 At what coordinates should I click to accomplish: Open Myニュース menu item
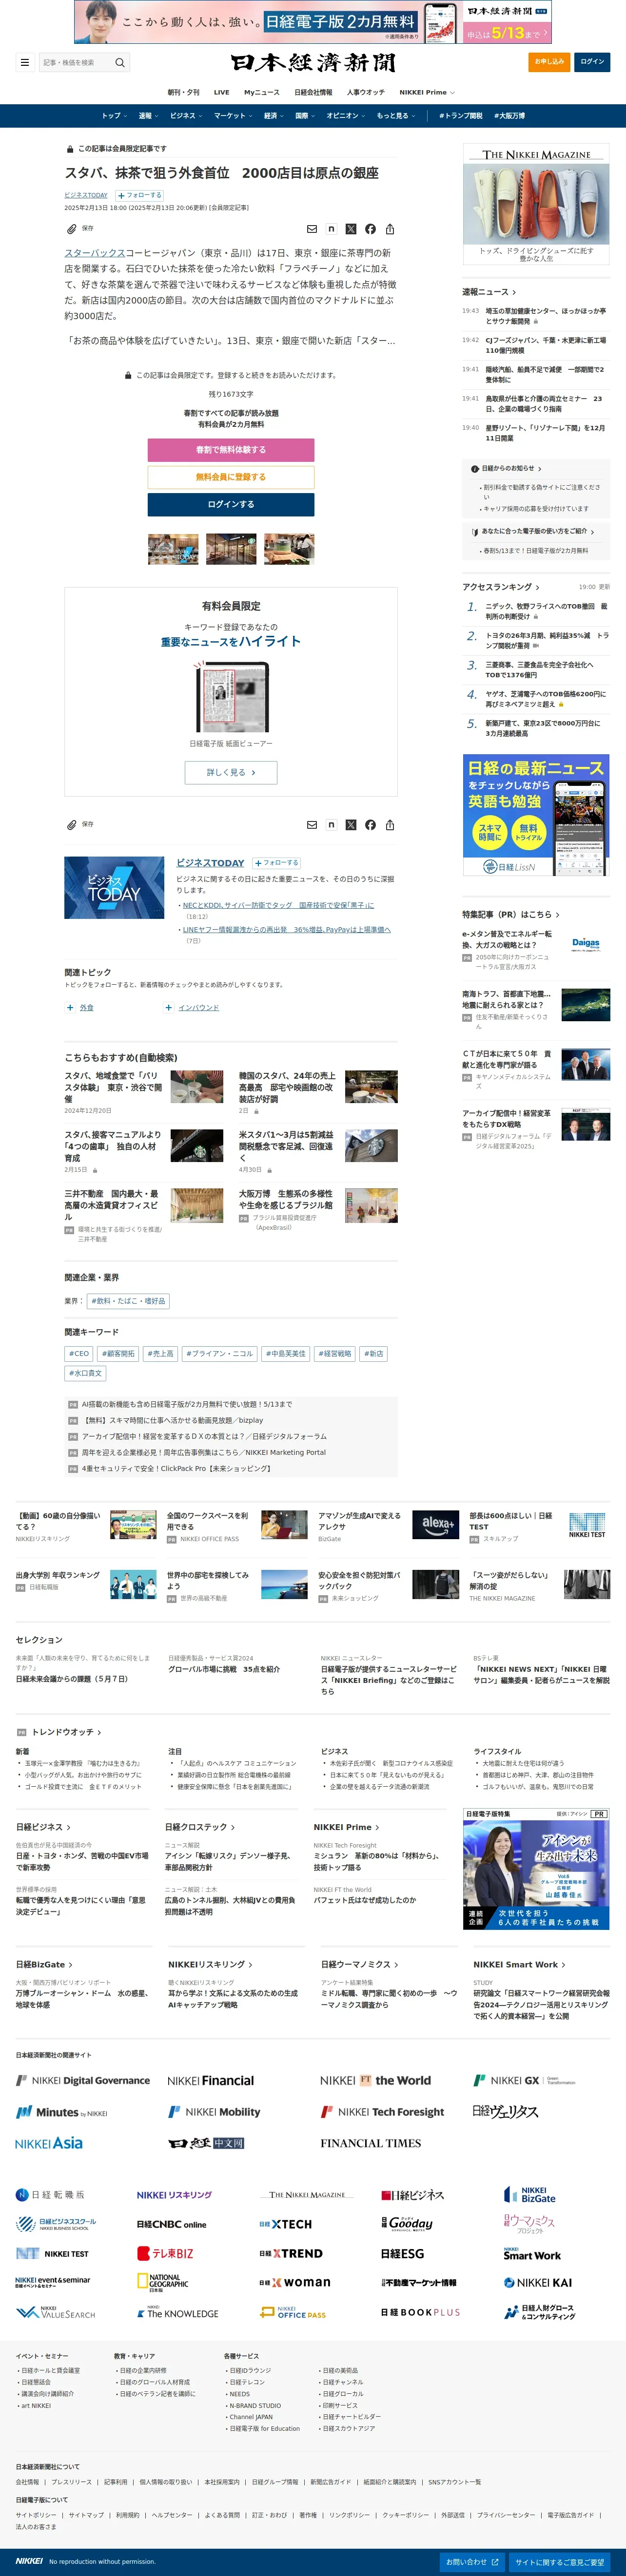click(x=262, y=92)
